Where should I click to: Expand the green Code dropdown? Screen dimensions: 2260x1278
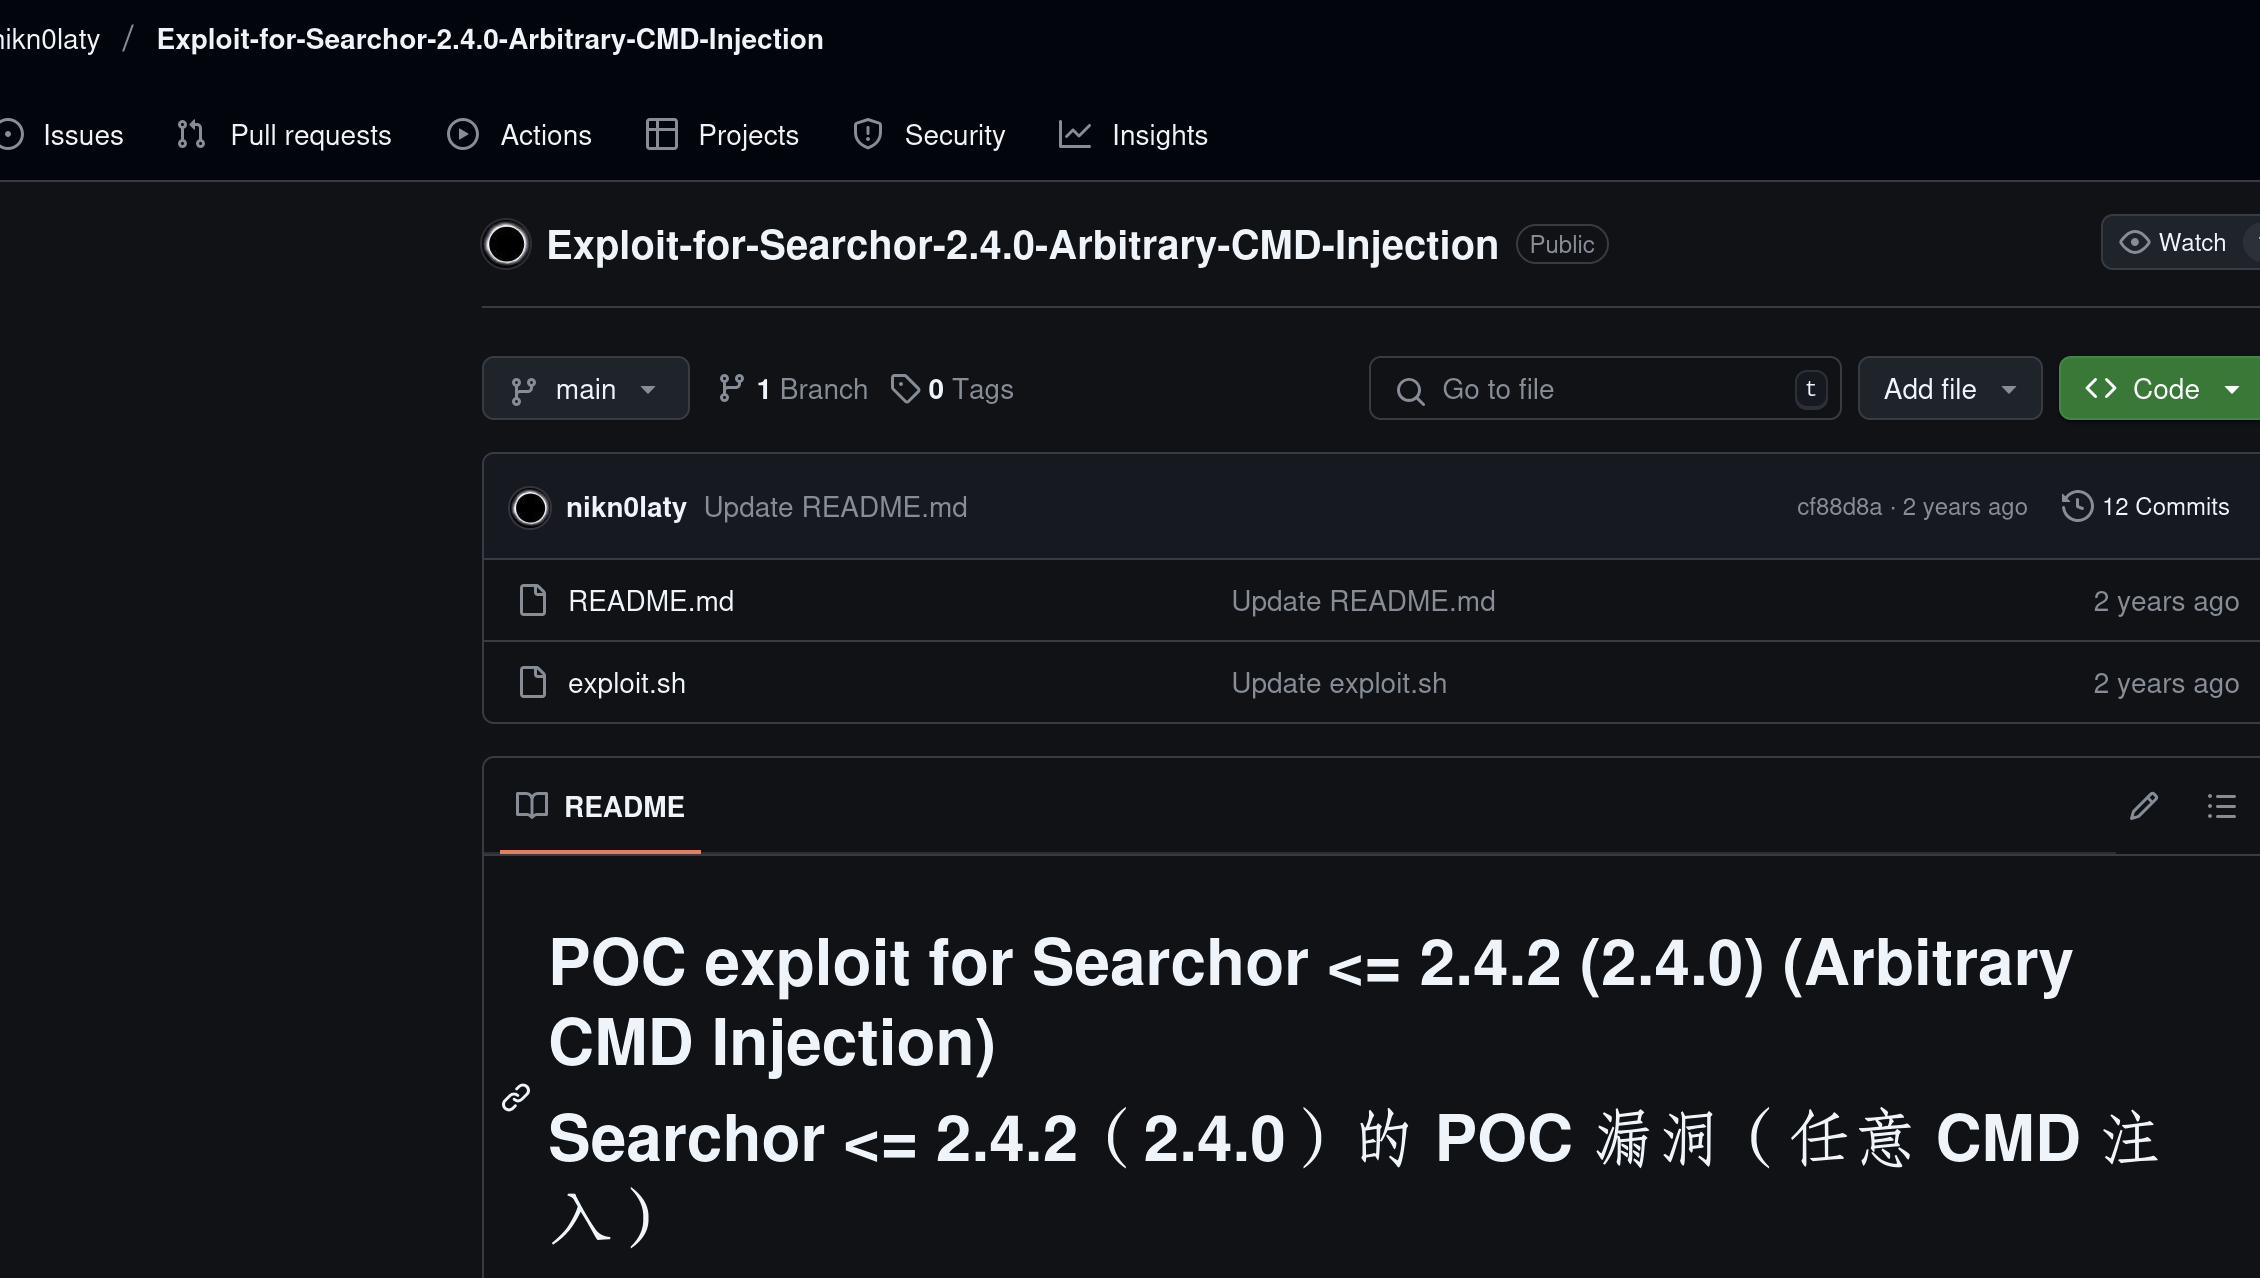click(2160, 388)
